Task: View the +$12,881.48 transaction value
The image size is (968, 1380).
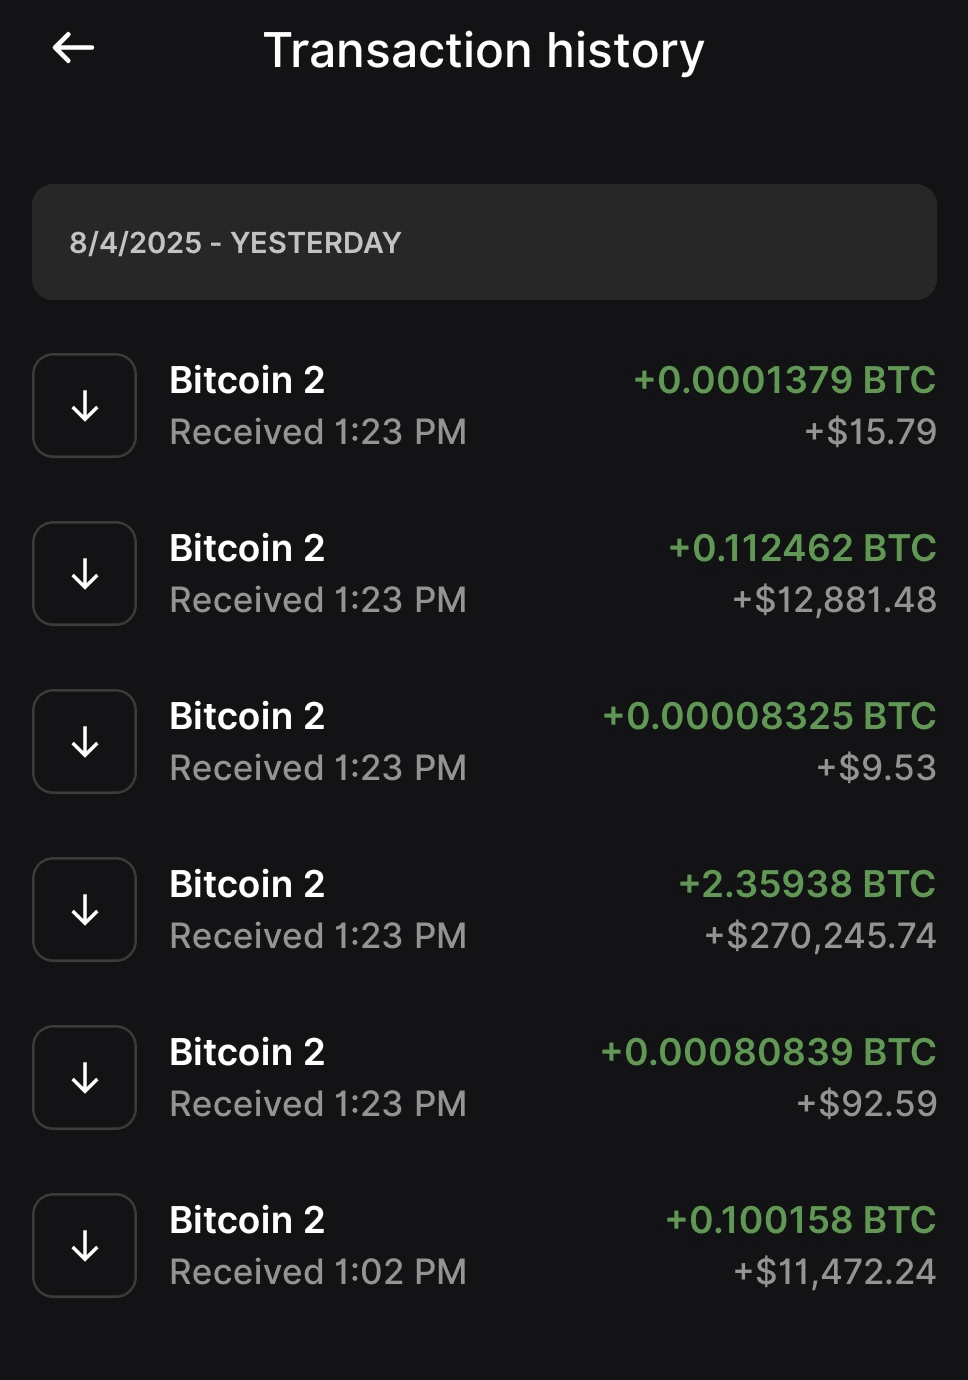Action: [x=834, y=600]
